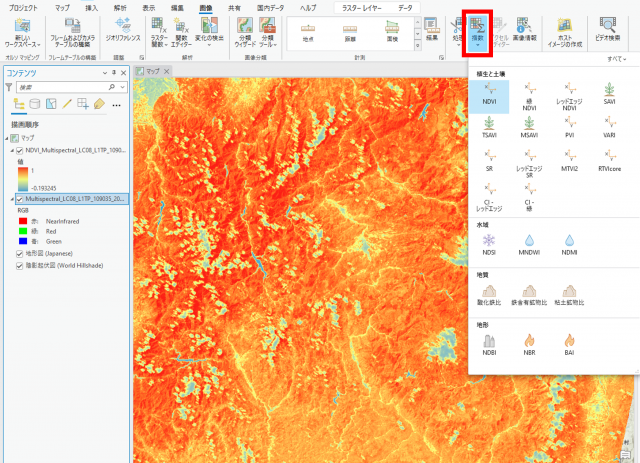640x463 pixels.
Task: Open the ラスター レイヤー contextual tab
Action: point(362,8)
